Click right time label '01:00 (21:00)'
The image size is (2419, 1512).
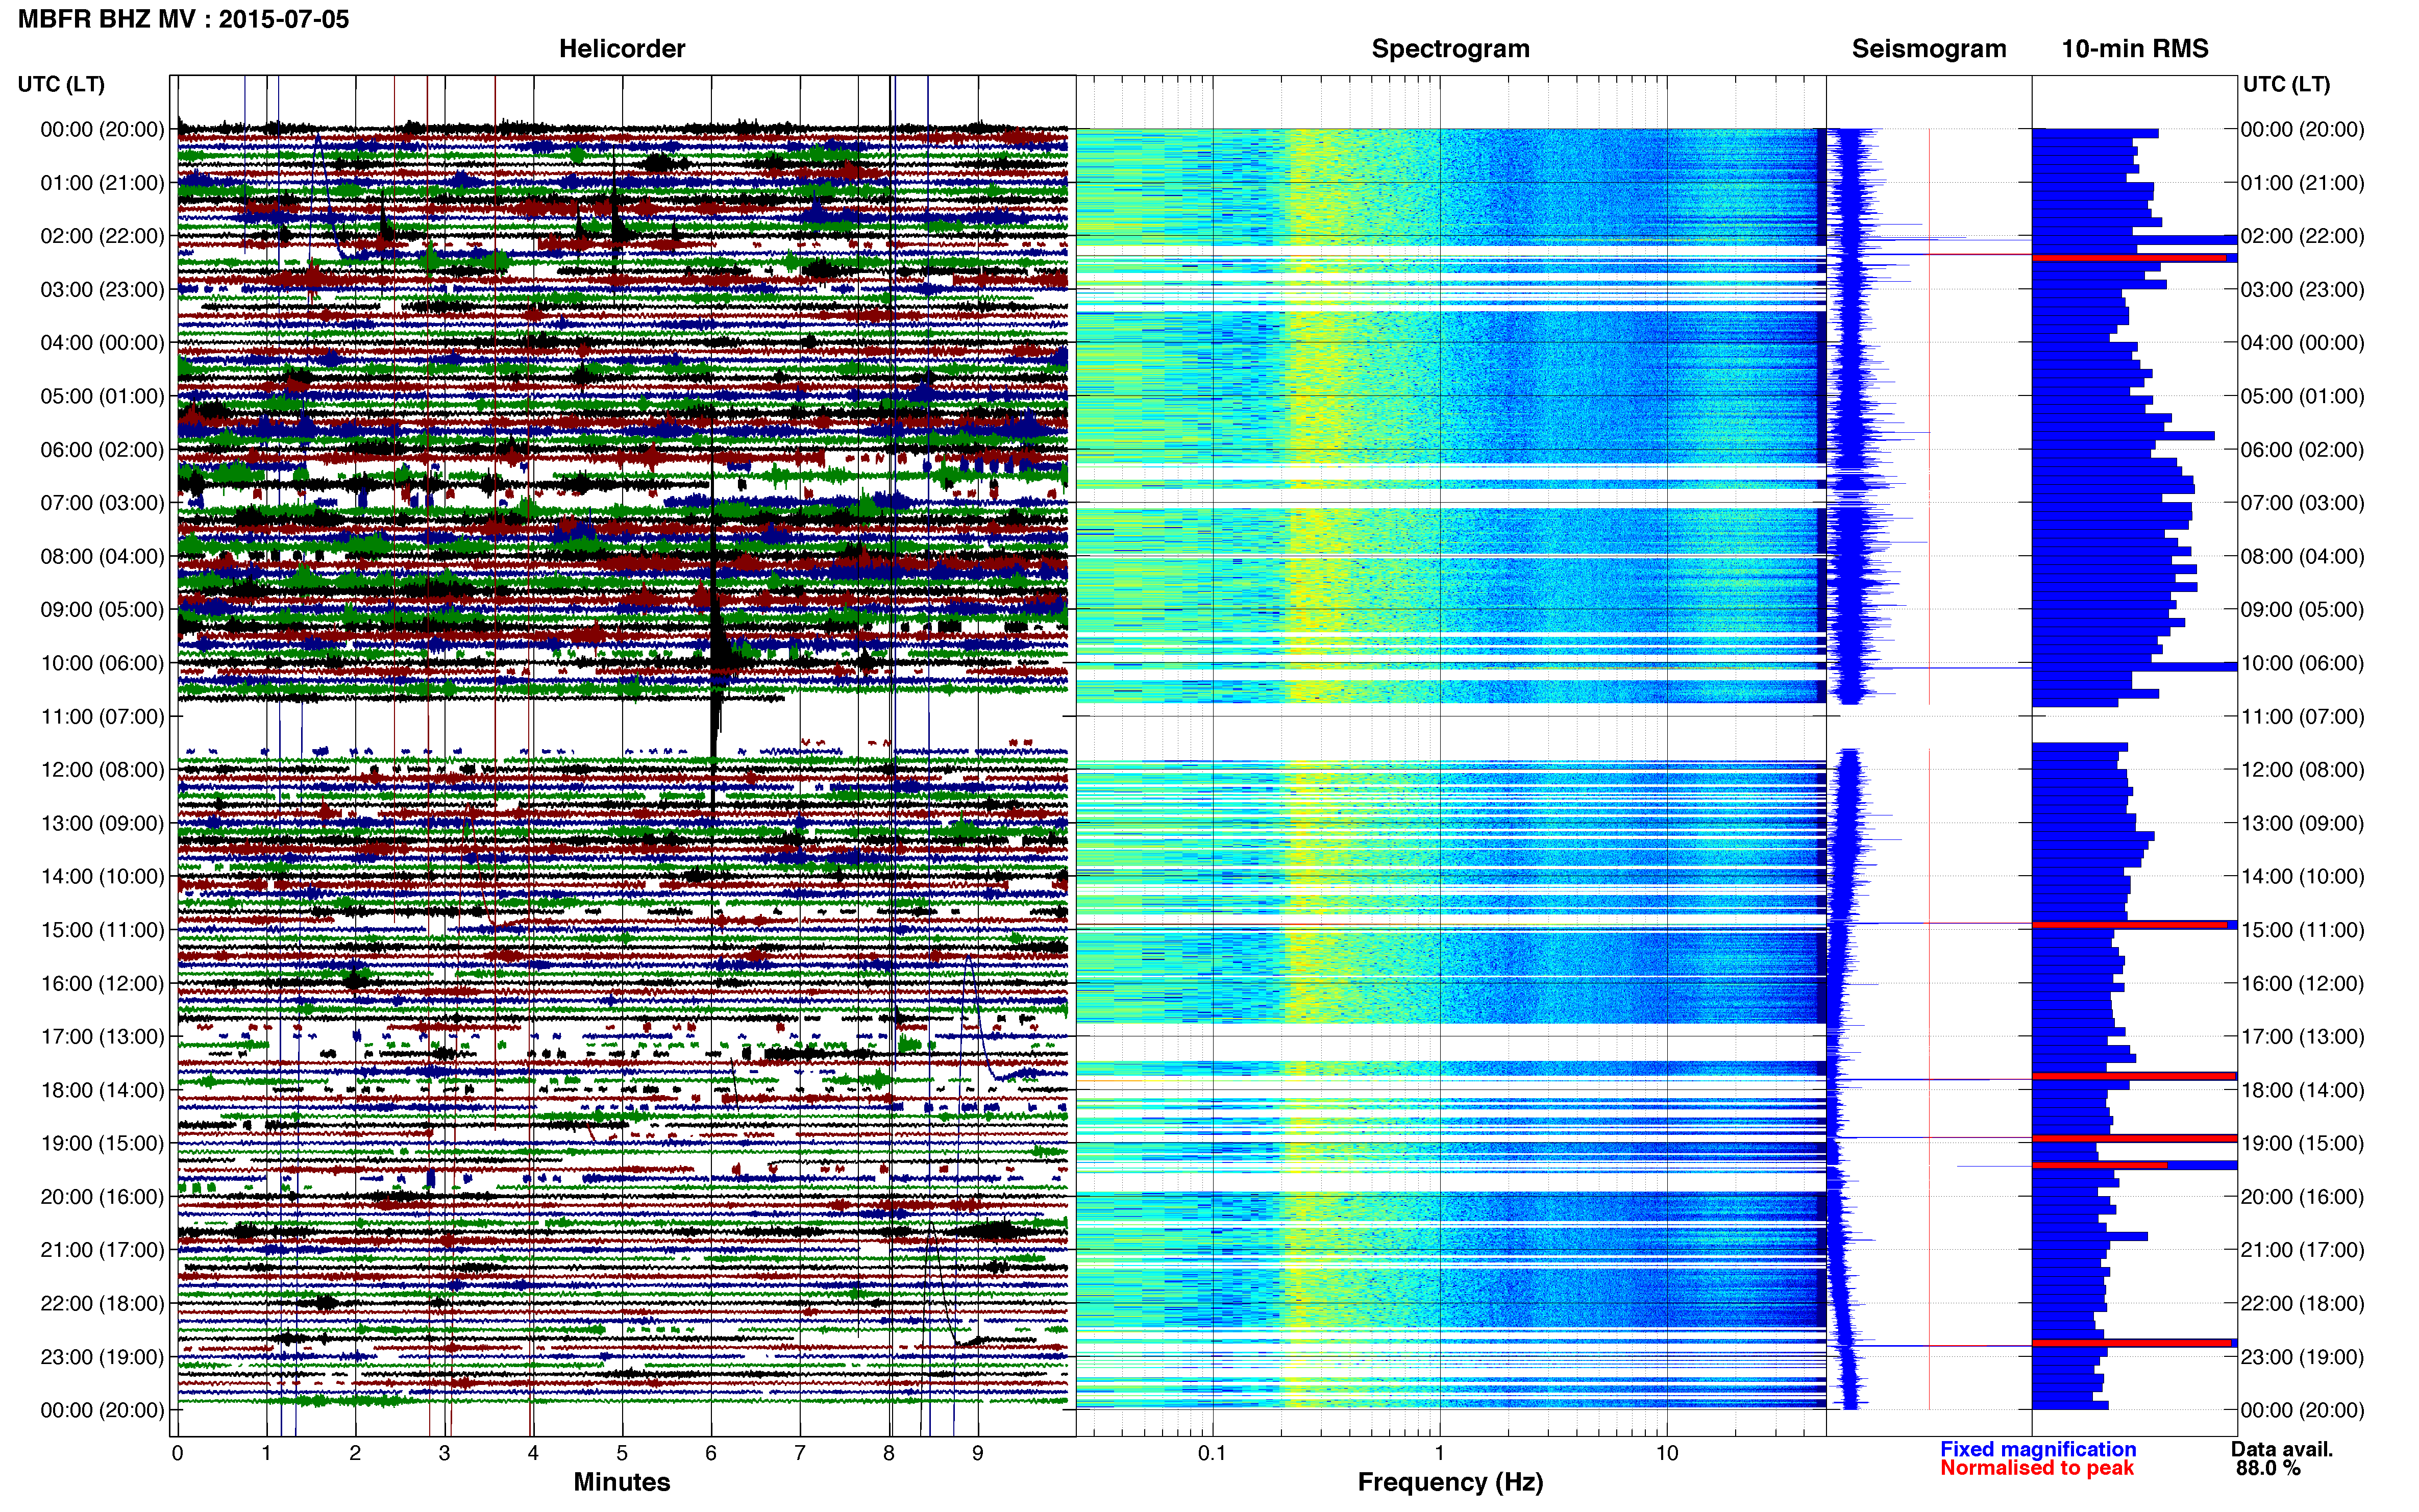[x=2303, y=183]
